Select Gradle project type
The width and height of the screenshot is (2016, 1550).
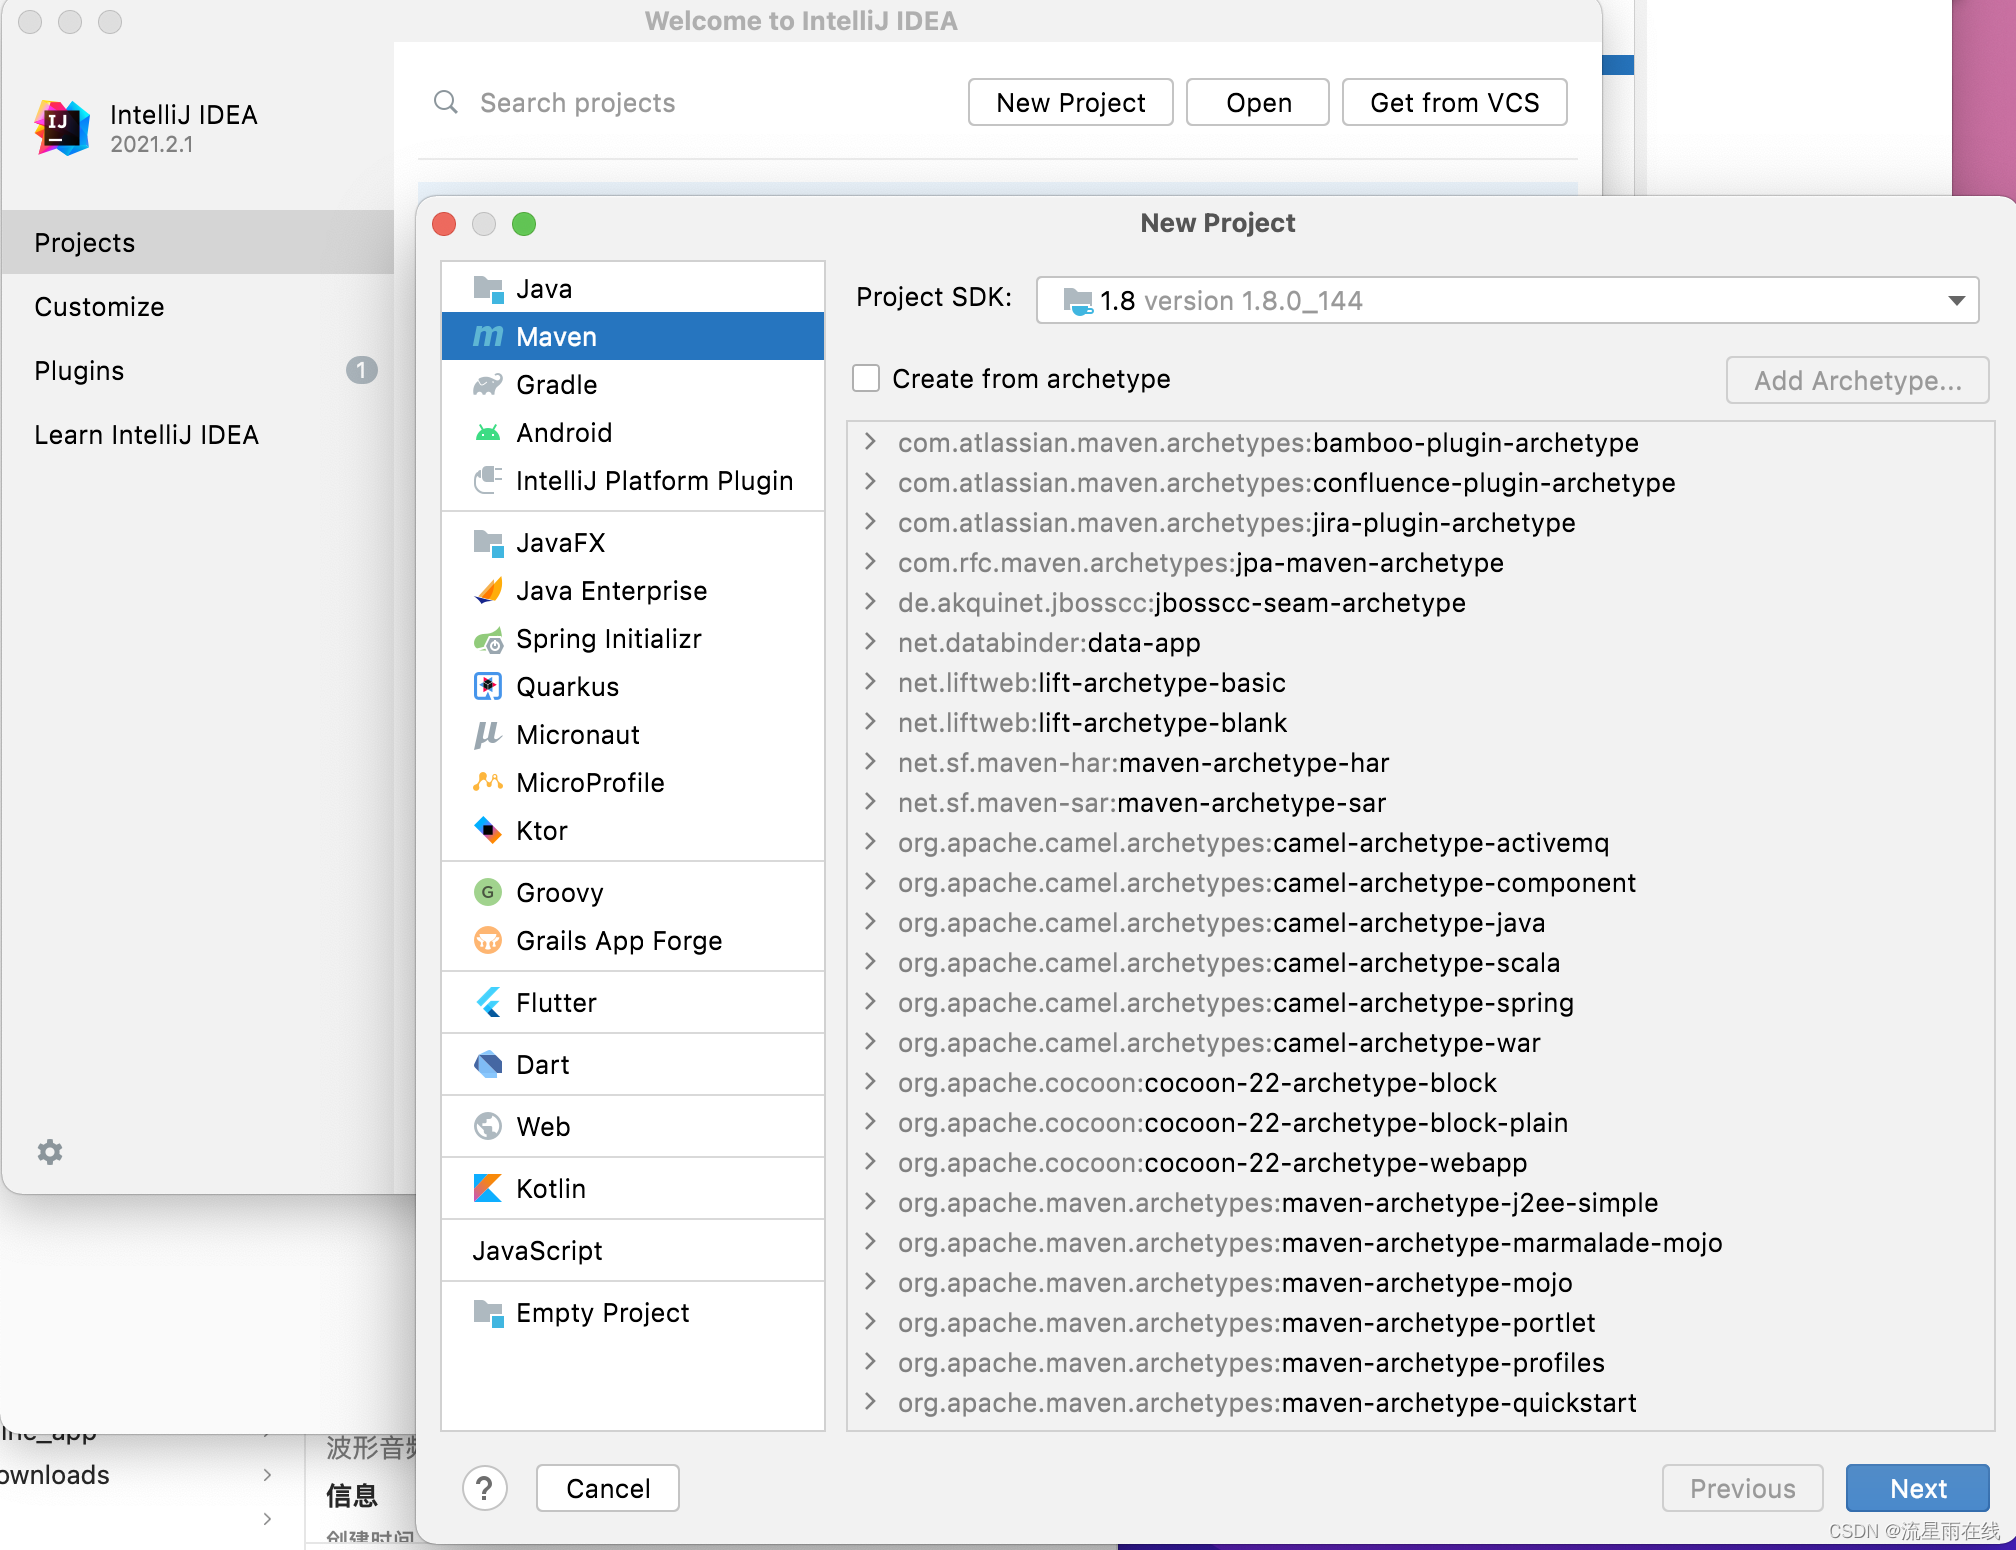pos(633,385)
